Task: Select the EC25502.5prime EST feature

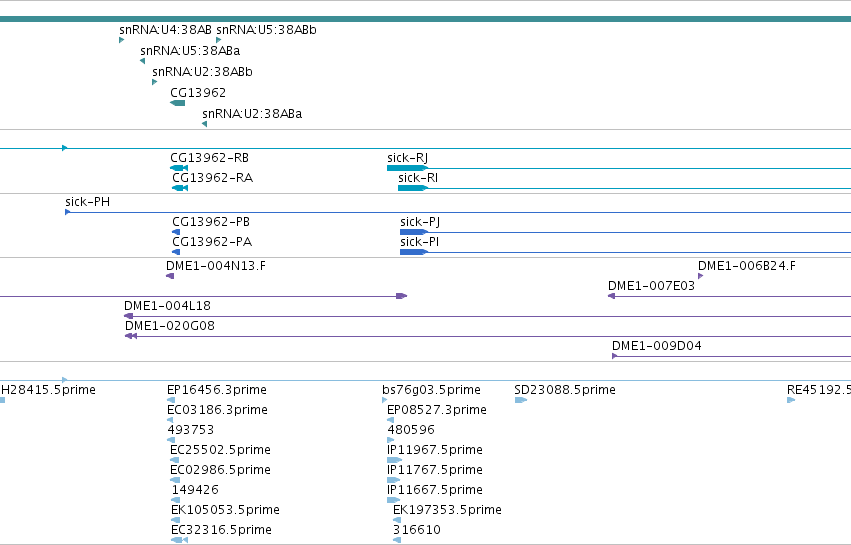Action: (x=174, y=460)
